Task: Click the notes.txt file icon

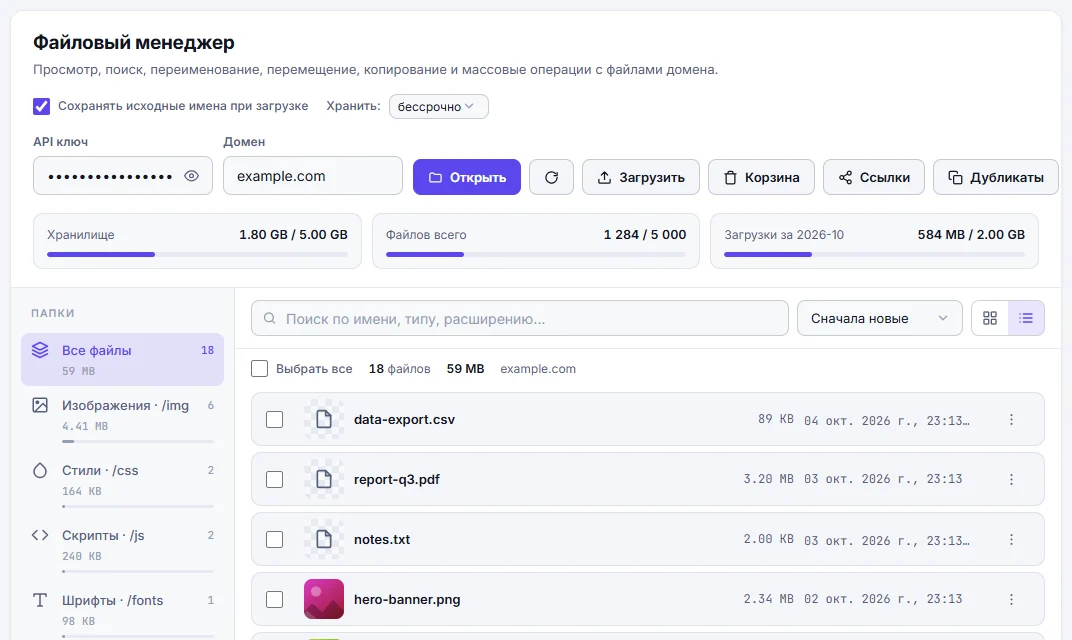Action: pyautogui.click(x=324, y=539)
